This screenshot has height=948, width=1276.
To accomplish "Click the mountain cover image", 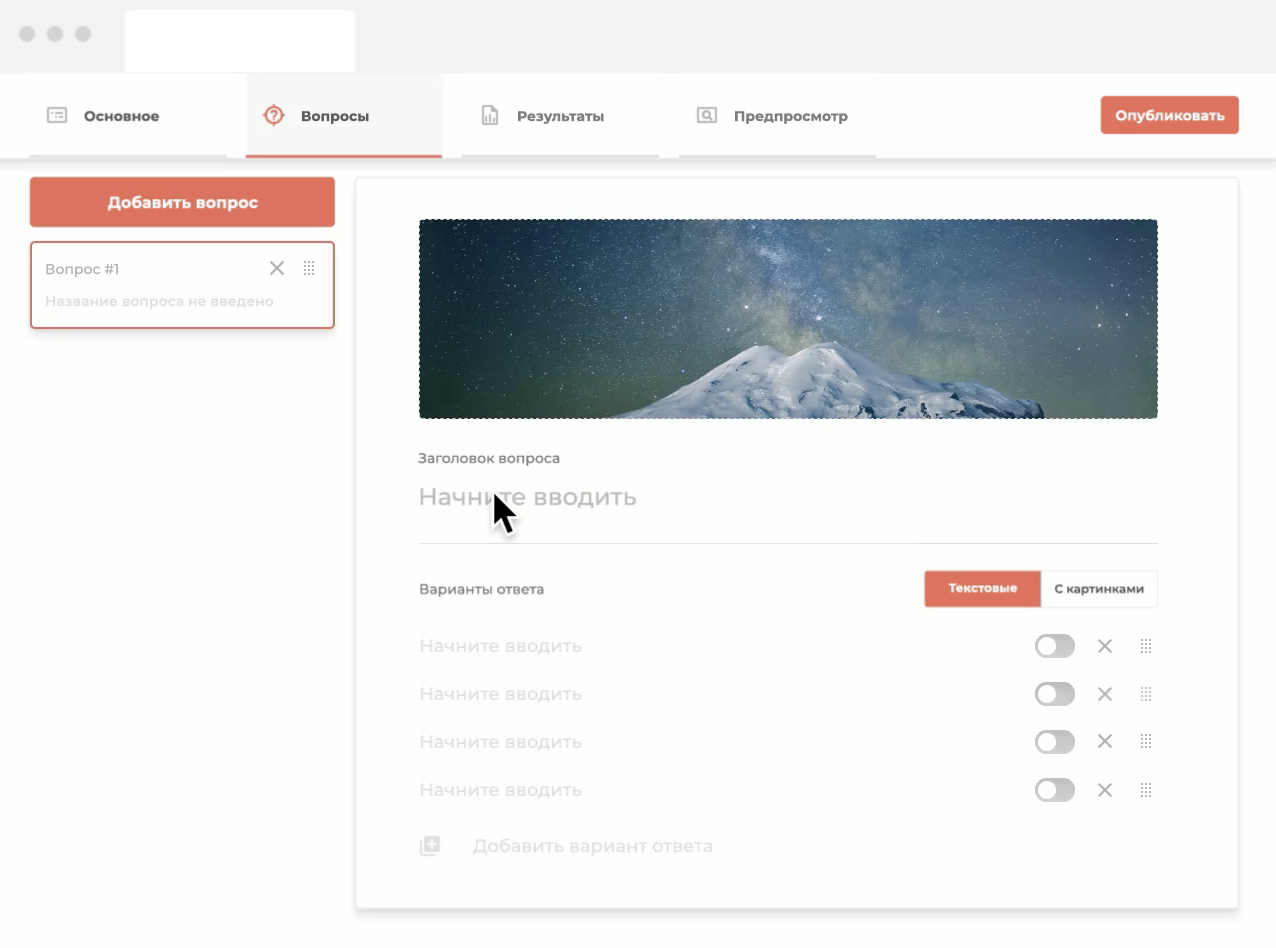I will 788,319.
